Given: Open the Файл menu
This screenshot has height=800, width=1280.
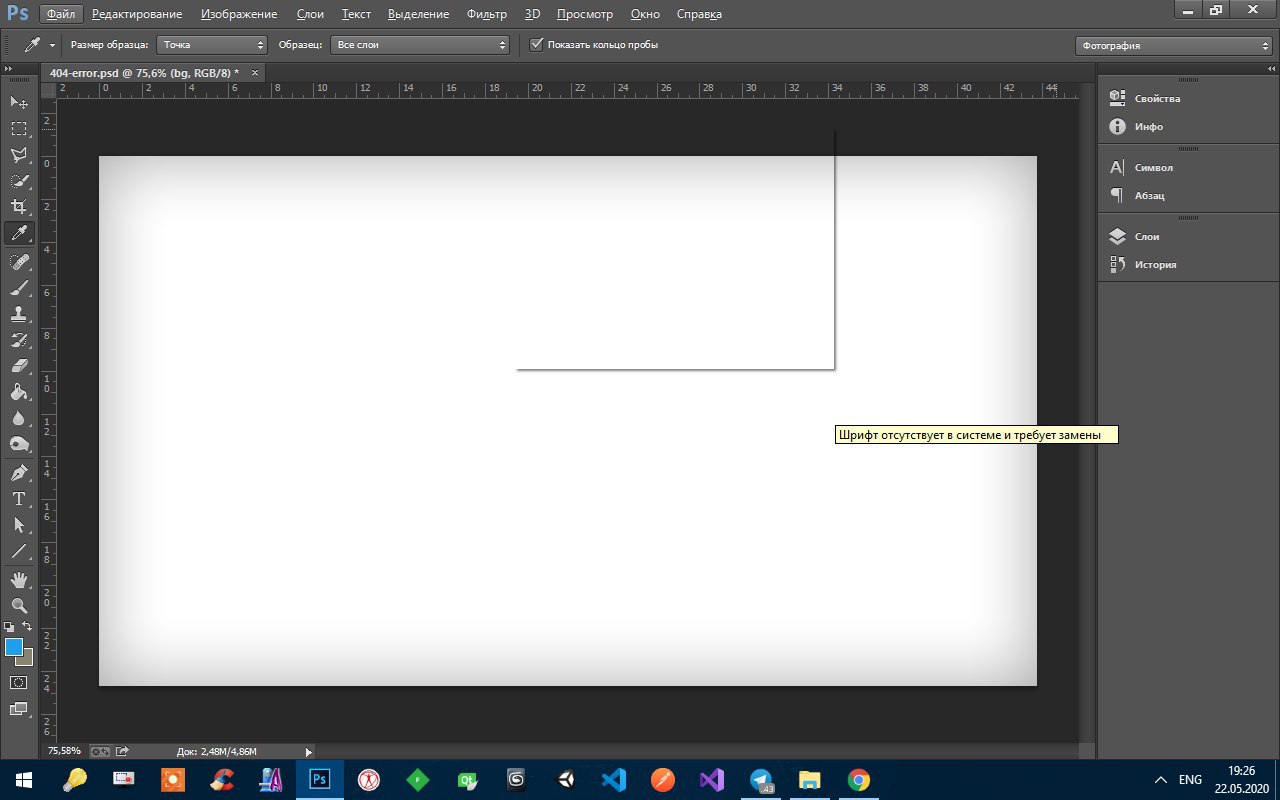Looking at the screenshot, I should pos(60,14).
